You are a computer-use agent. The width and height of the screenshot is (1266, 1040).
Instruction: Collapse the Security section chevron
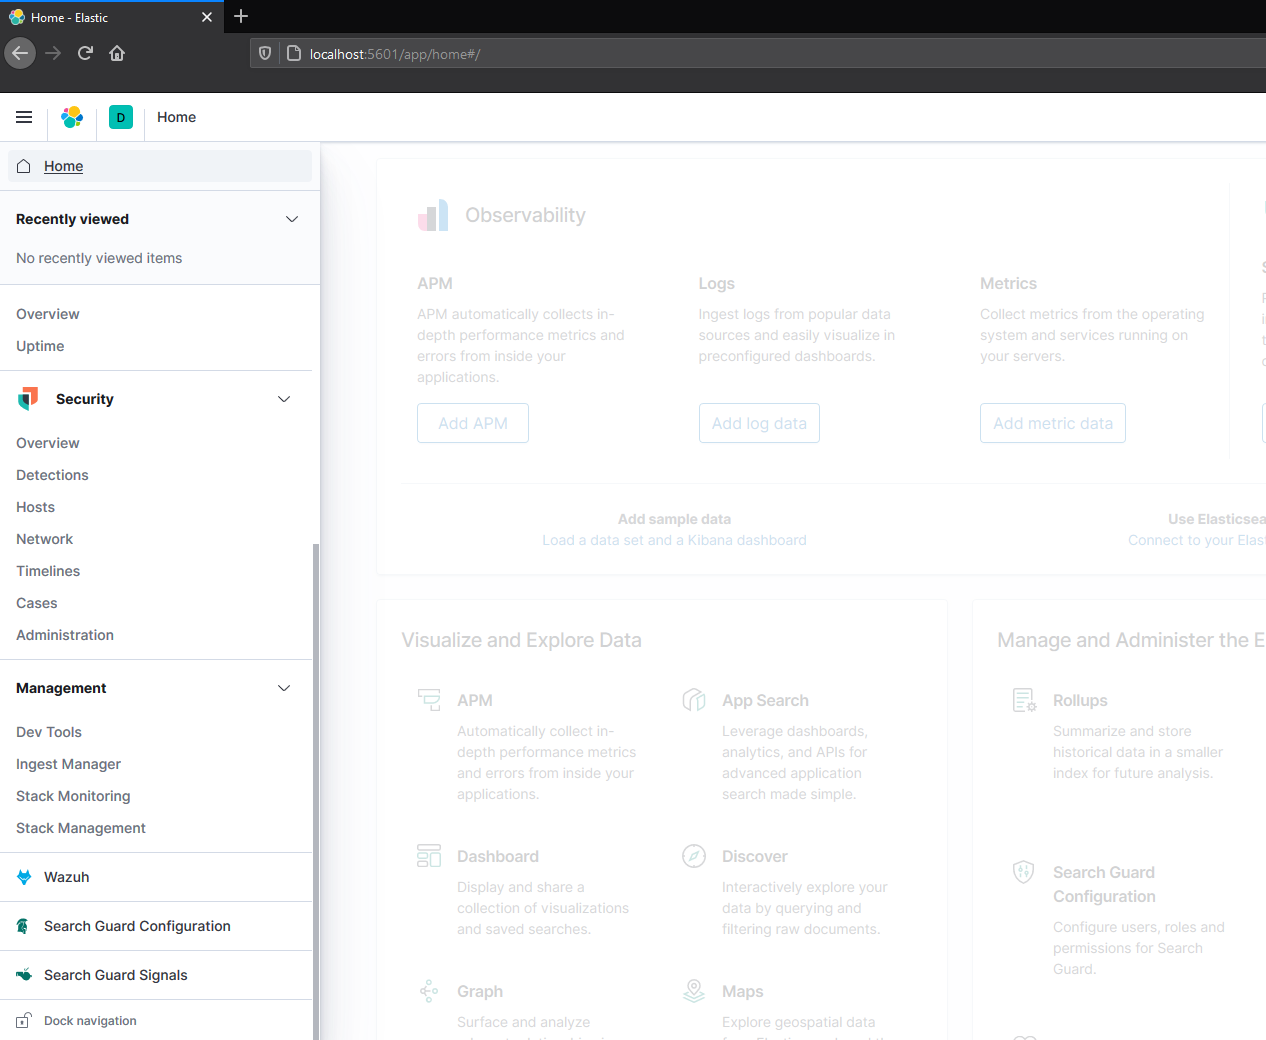point(284,399)
